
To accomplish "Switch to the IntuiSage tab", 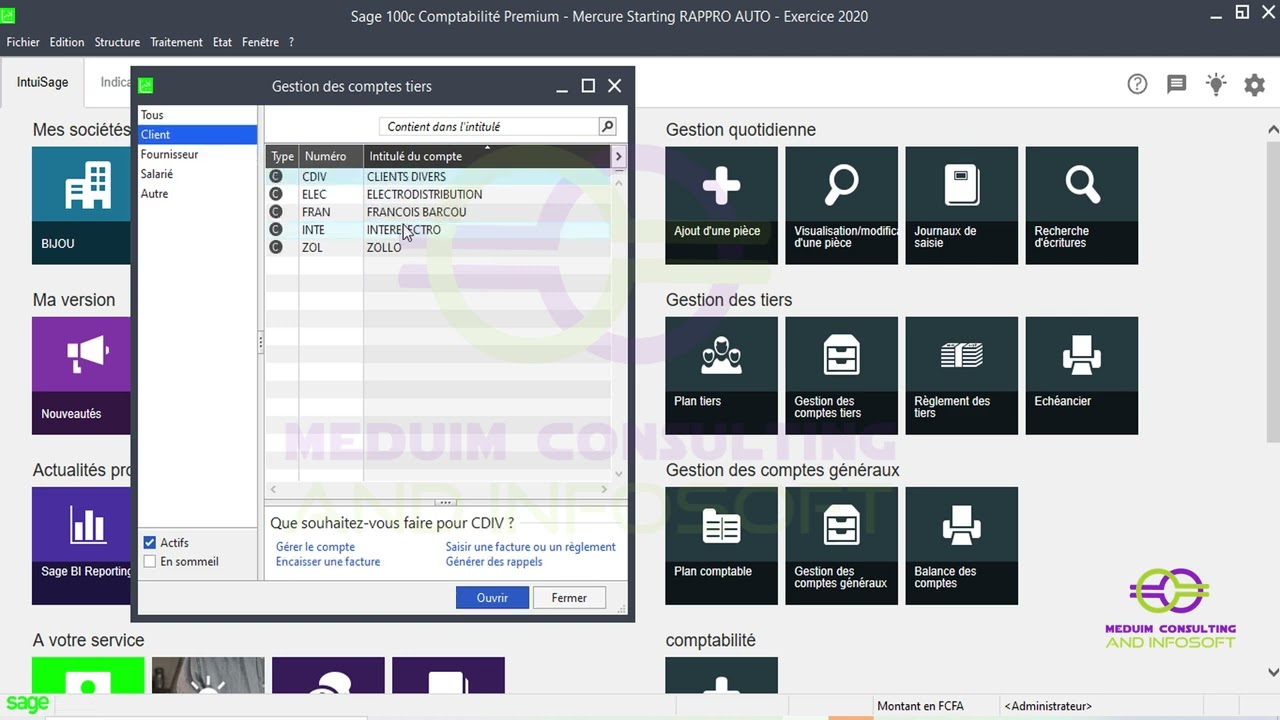I will (42, 82).
